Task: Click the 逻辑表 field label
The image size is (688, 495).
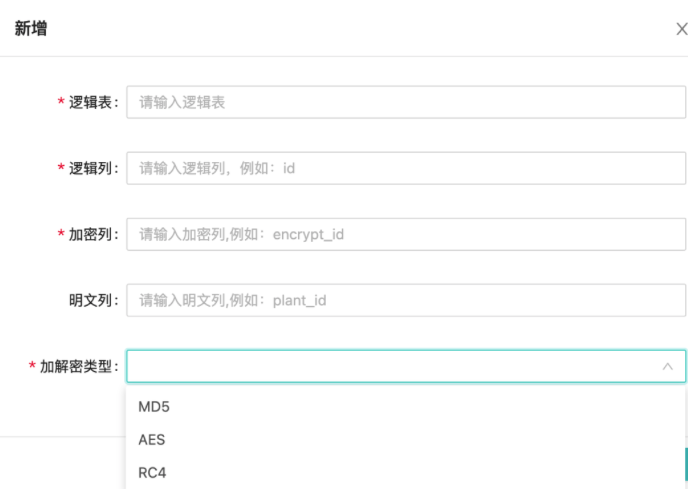Action: click(x=93, y=102)
